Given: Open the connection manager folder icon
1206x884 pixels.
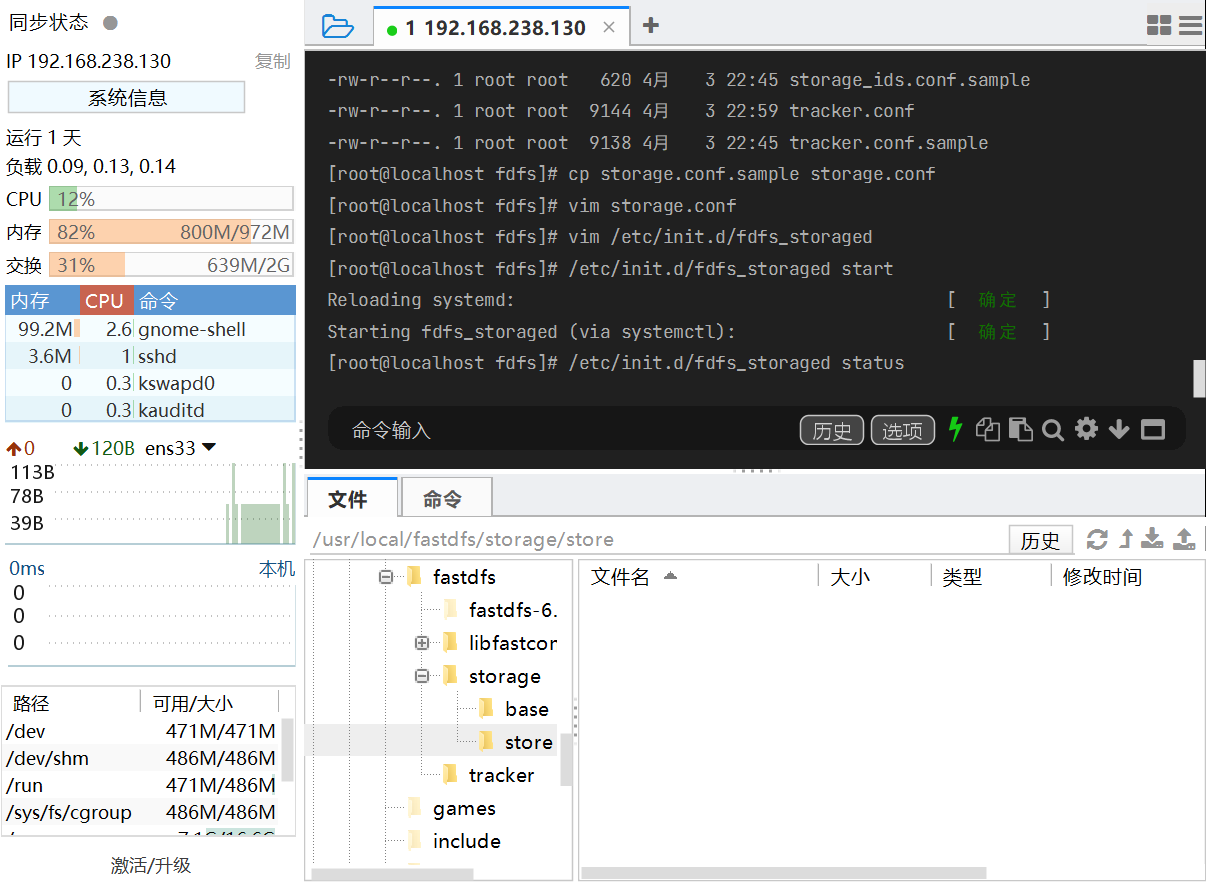Looking at the screenshot, I should pyautogui.click(x=338, y=26).
